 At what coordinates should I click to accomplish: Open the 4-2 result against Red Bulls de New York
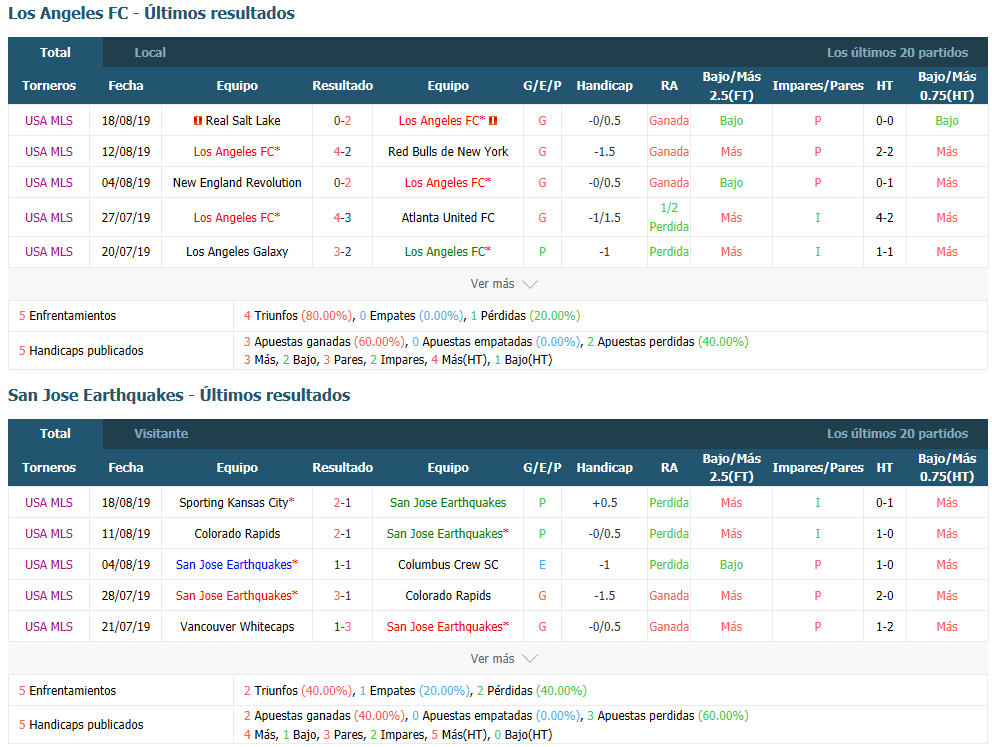[x=342, y=152]
